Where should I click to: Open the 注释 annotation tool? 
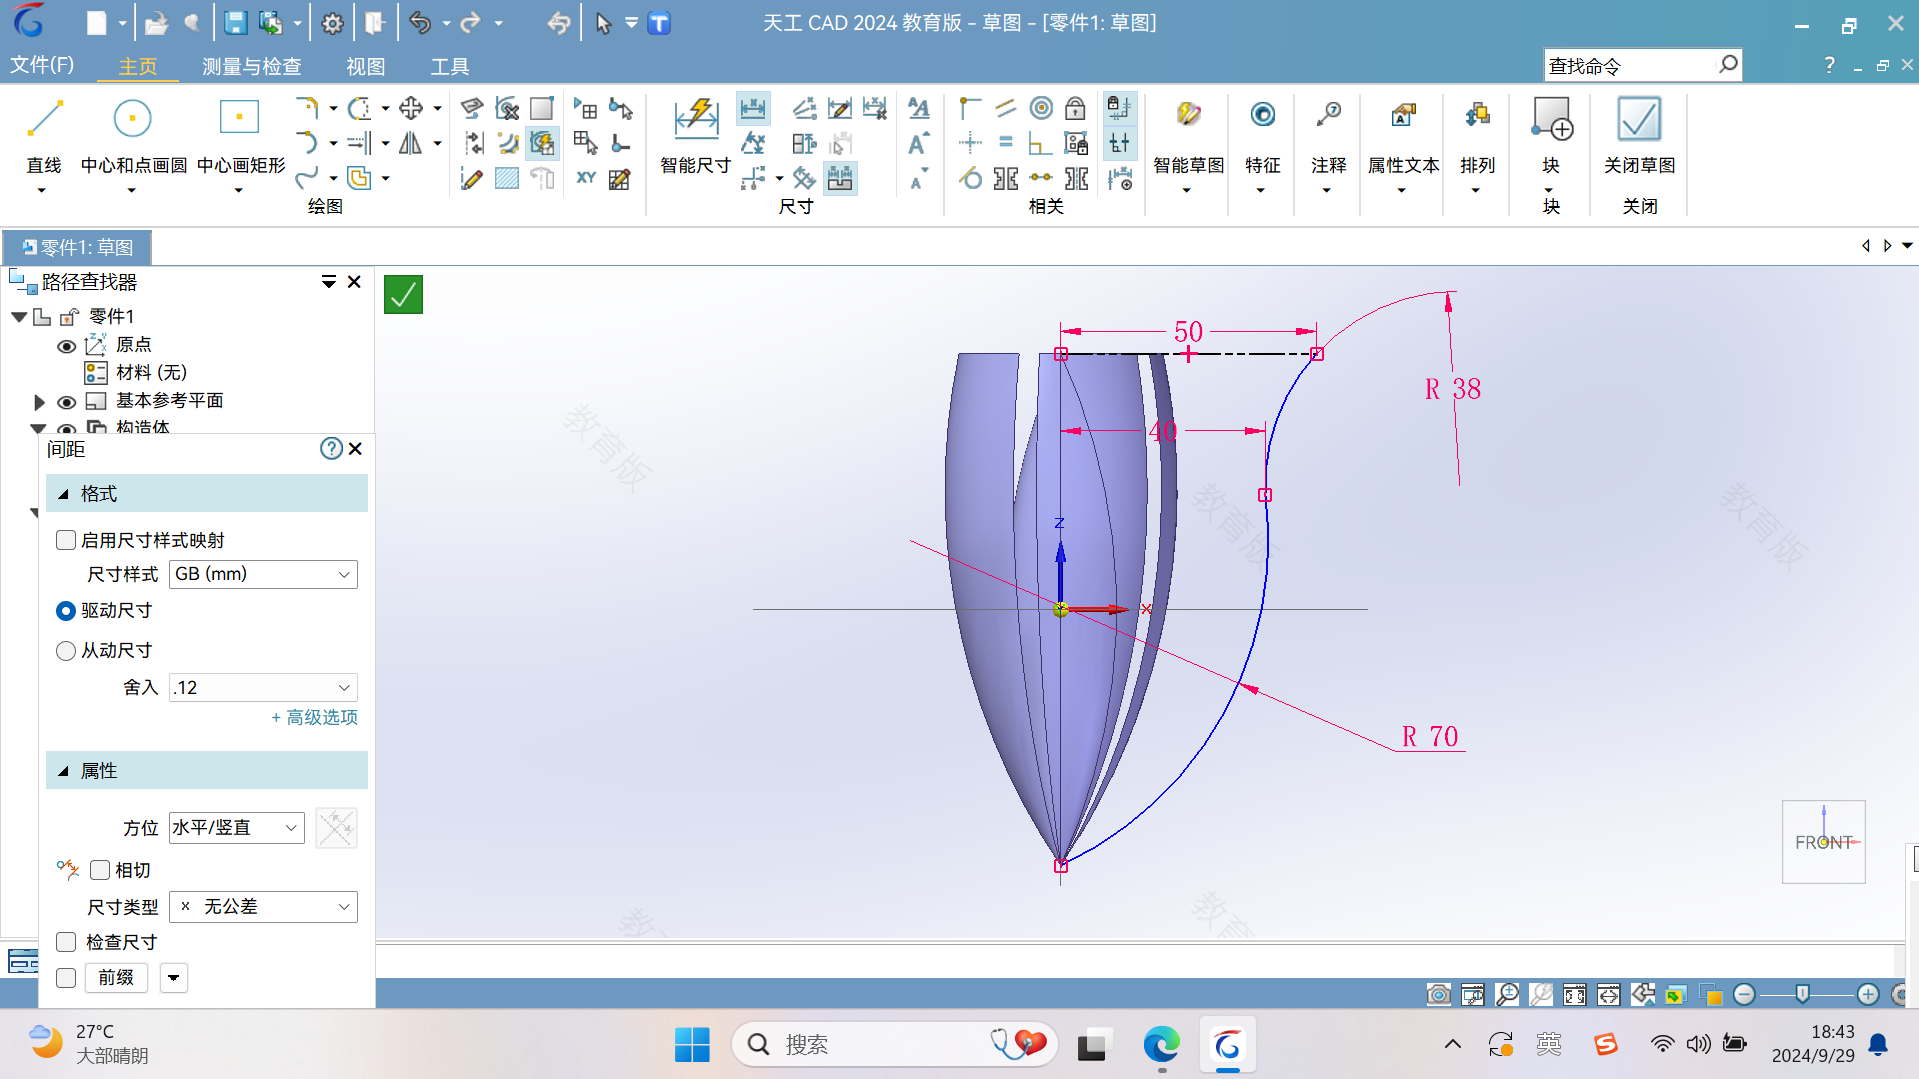tap(1328, 135)
